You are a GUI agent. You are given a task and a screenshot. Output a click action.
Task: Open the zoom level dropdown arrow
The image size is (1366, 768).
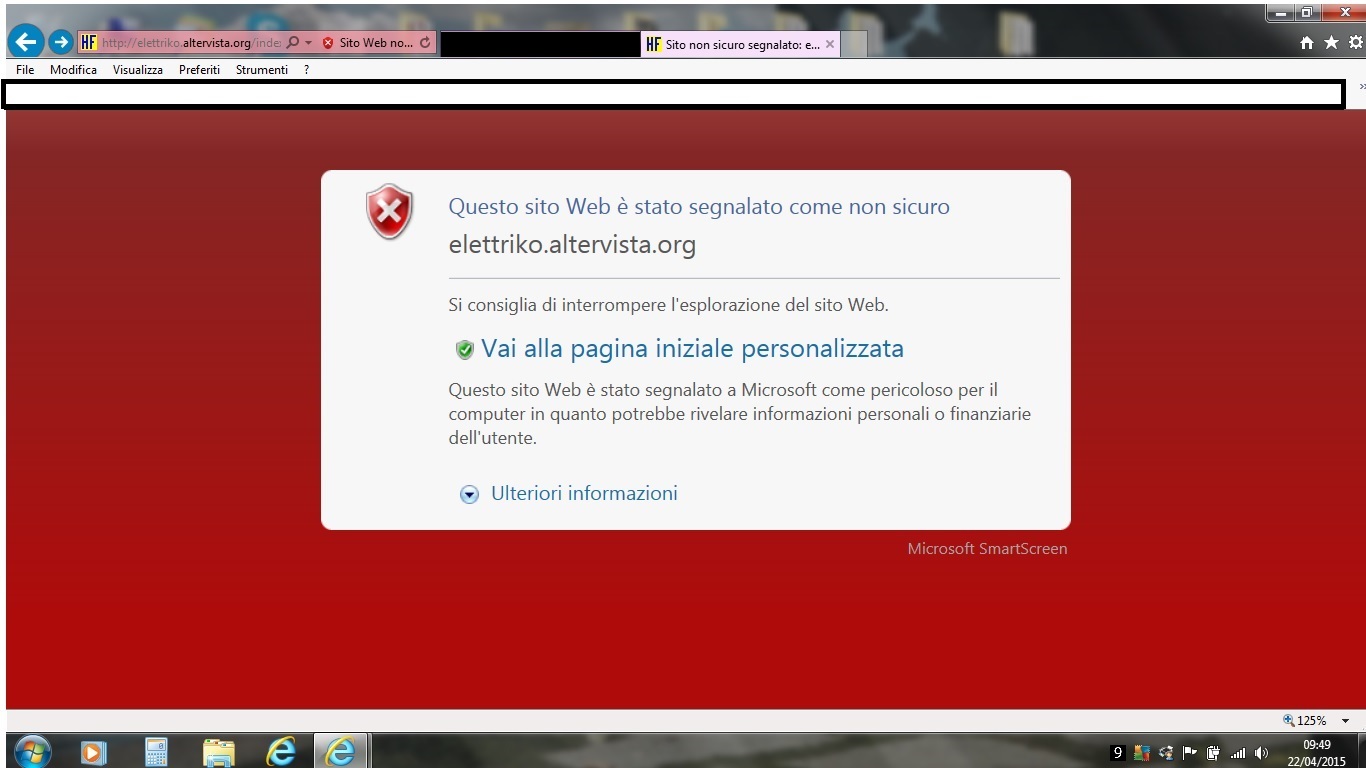1345,721
